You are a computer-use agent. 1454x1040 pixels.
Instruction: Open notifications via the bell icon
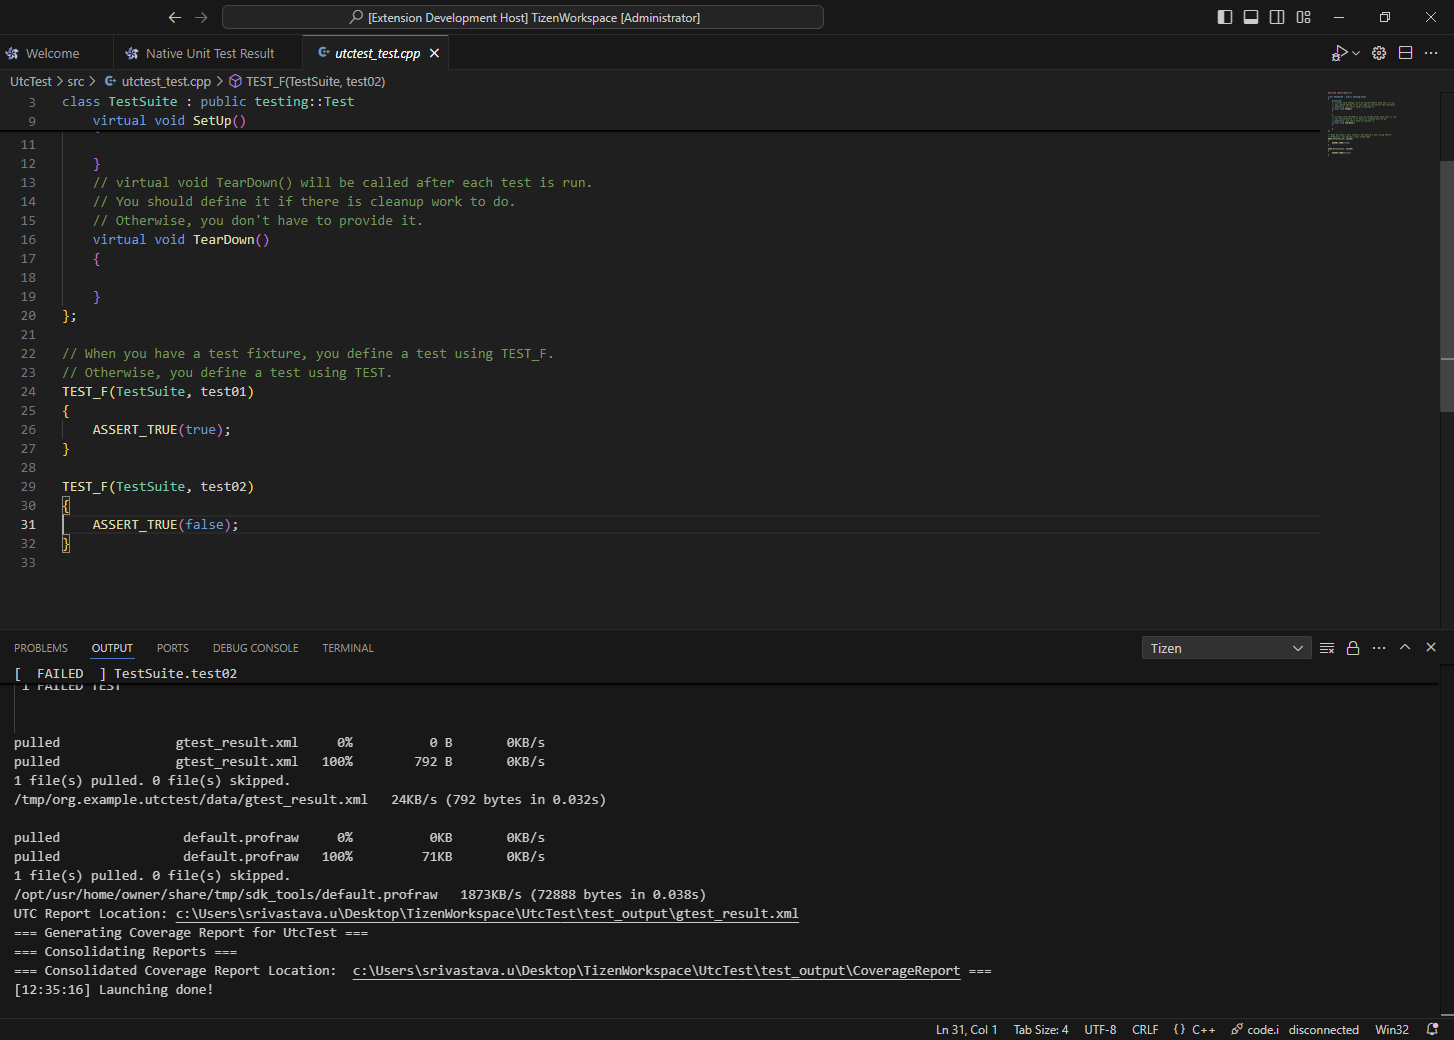coord(1432,1029)
